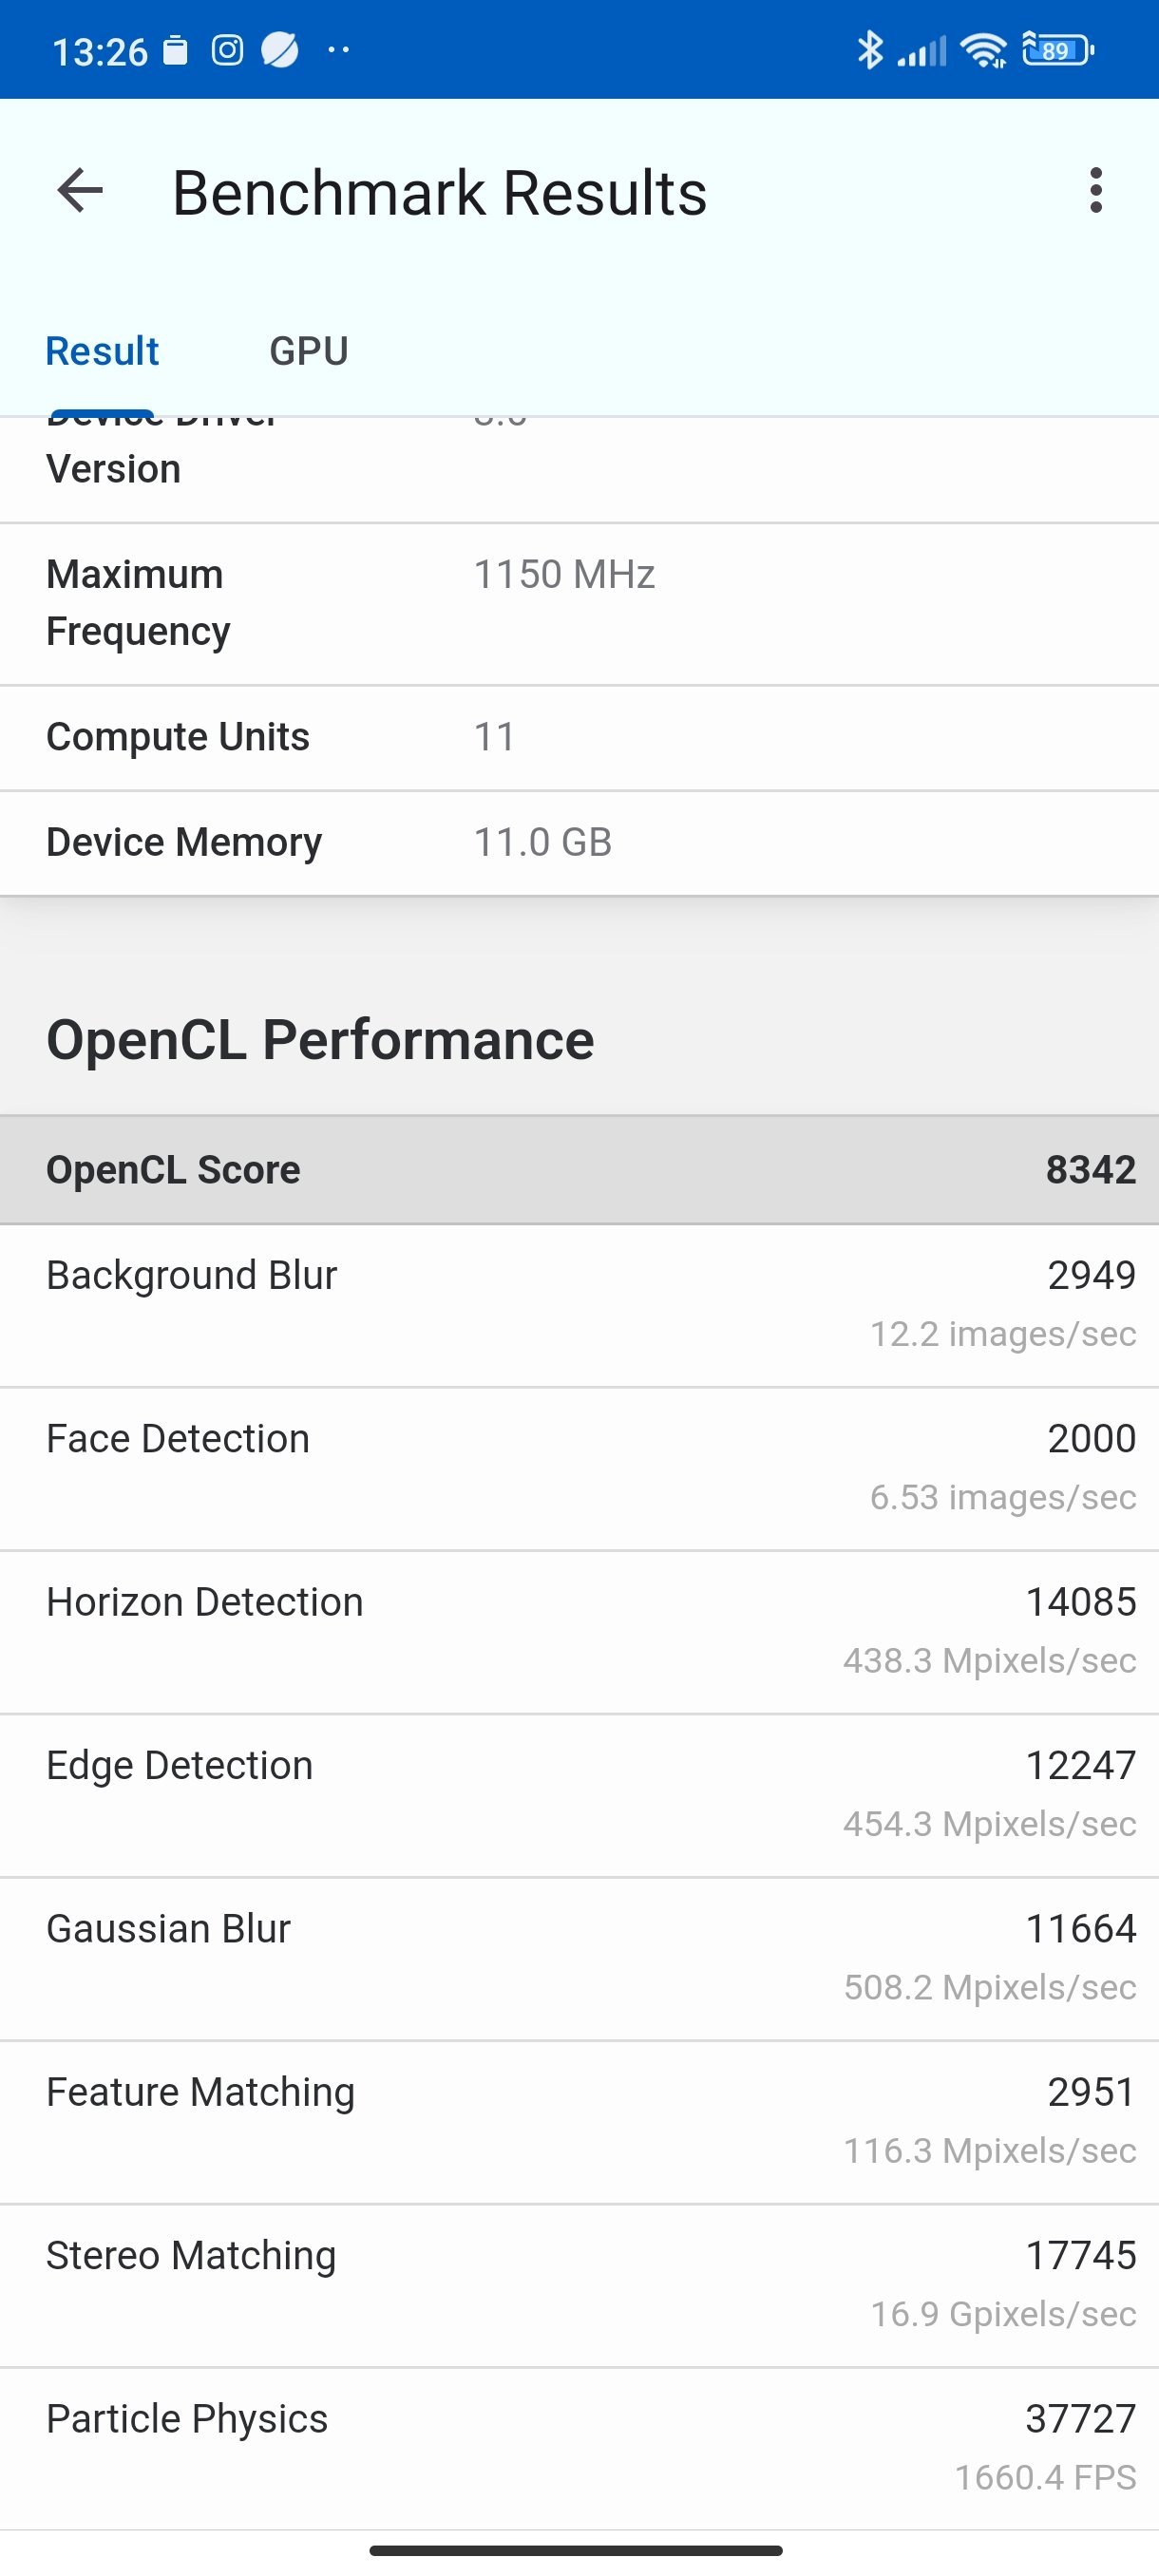Tap the Wi-Fi status icon
1159x2576 pixels.
coord(984,50)
